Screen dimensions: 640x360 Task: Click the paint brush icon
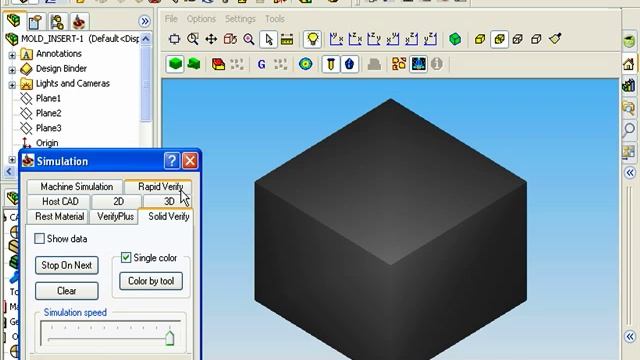(555, 39)
